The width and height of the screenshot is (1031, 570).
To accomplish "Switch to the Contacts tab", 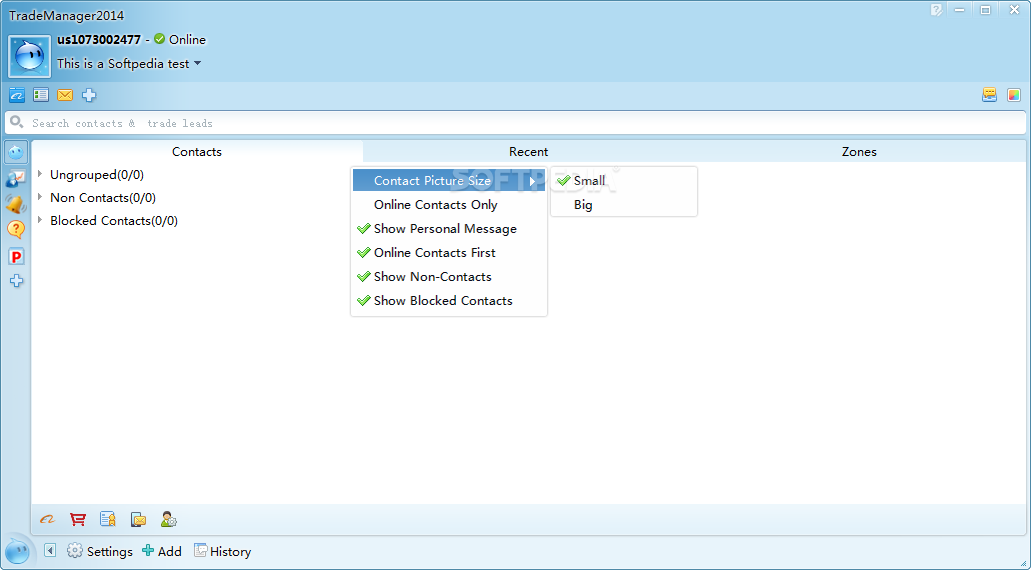I will (197, 151).
